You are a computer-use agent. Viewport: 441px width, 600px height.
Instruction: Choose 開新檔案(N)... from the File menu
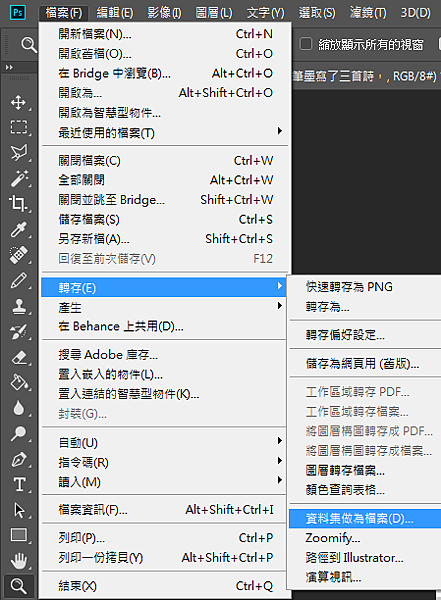(164, 34)
